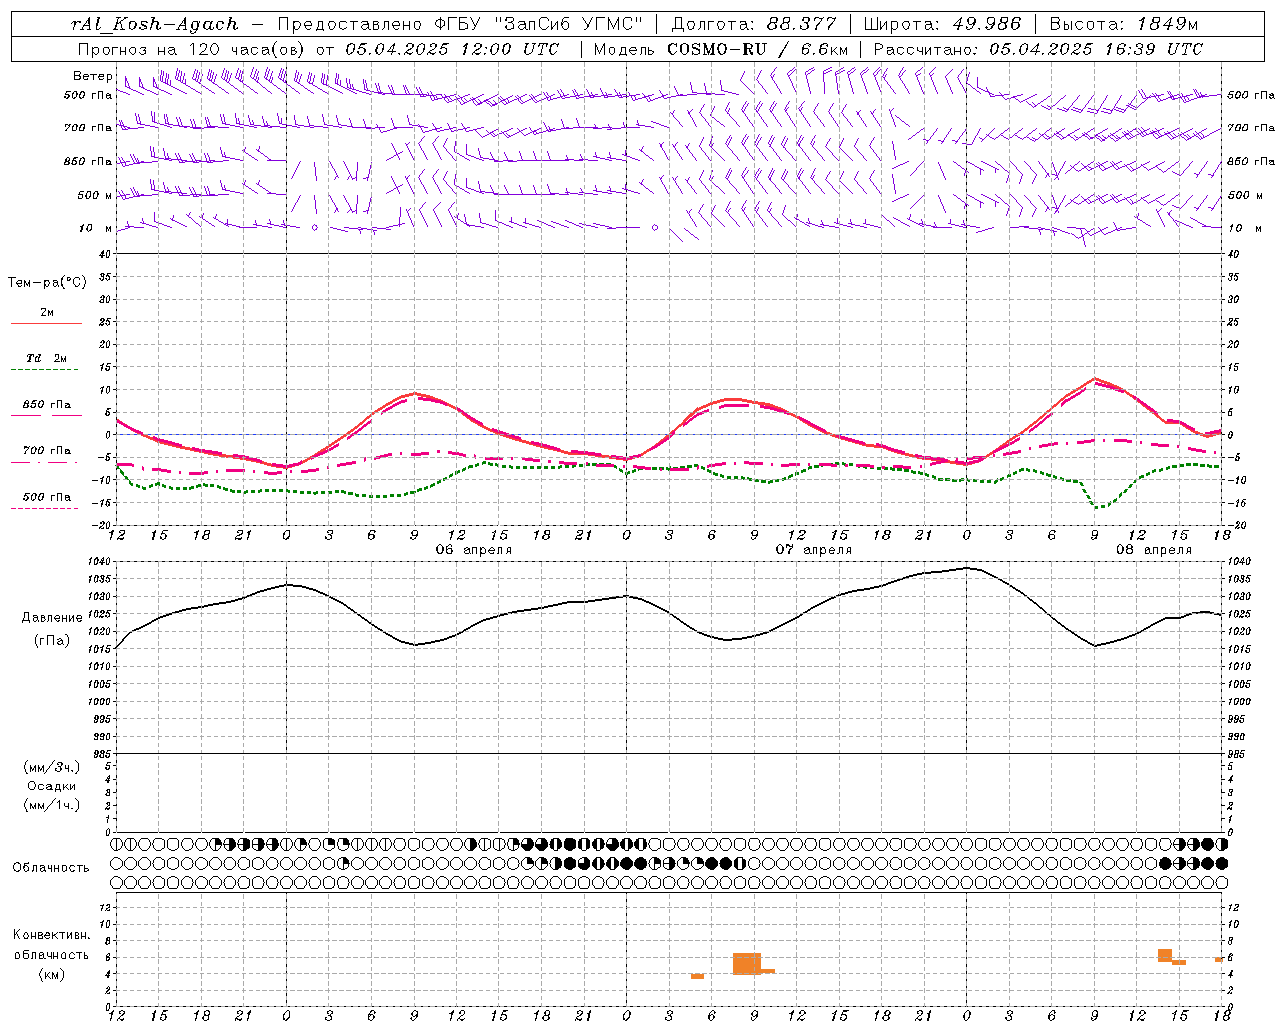Click the Давление pressure chart label
Viewport: 1280px width, 1024px height.
pos(52,618)
